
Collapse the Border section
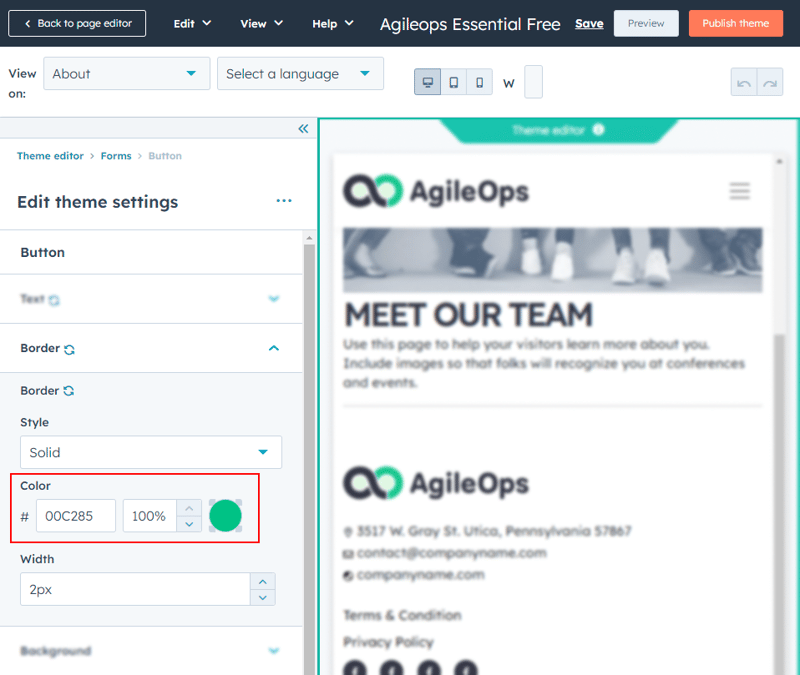[274, 348]
